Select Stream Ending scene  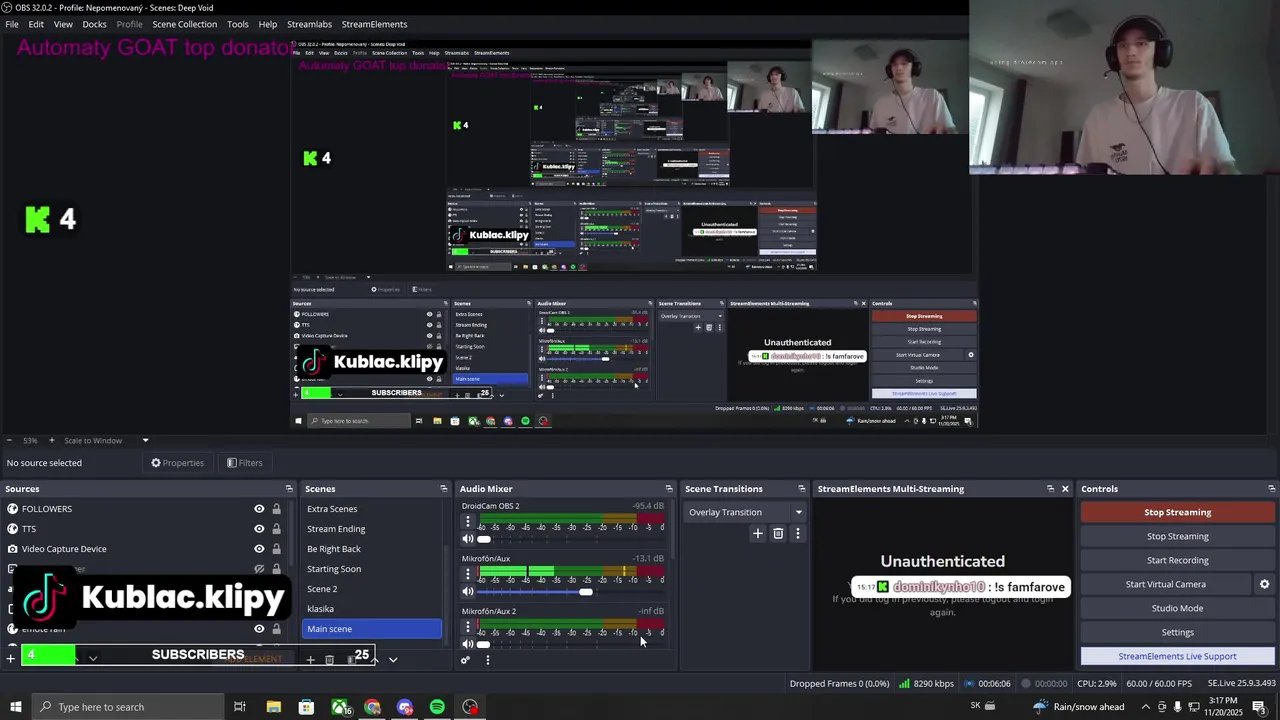click(372, 529)
